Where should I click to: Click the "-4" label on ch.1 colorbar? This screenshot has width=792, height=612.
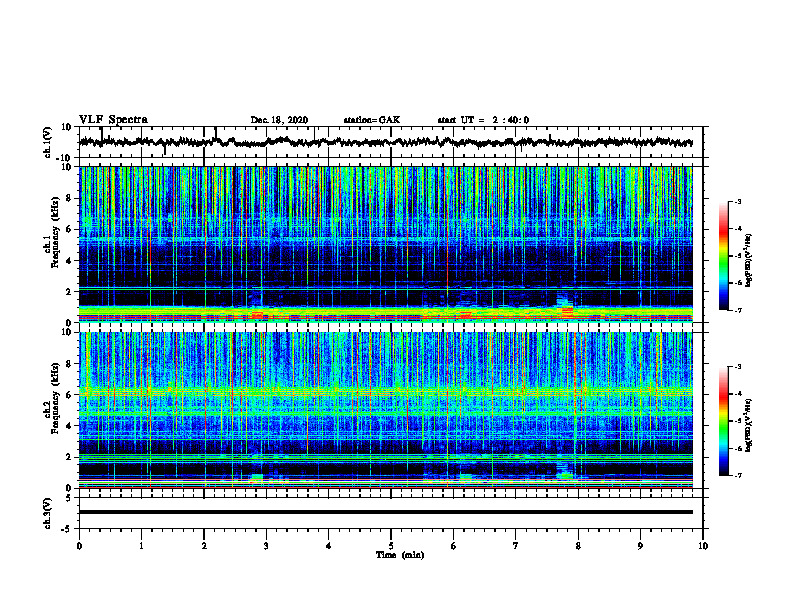coord(738,228)
